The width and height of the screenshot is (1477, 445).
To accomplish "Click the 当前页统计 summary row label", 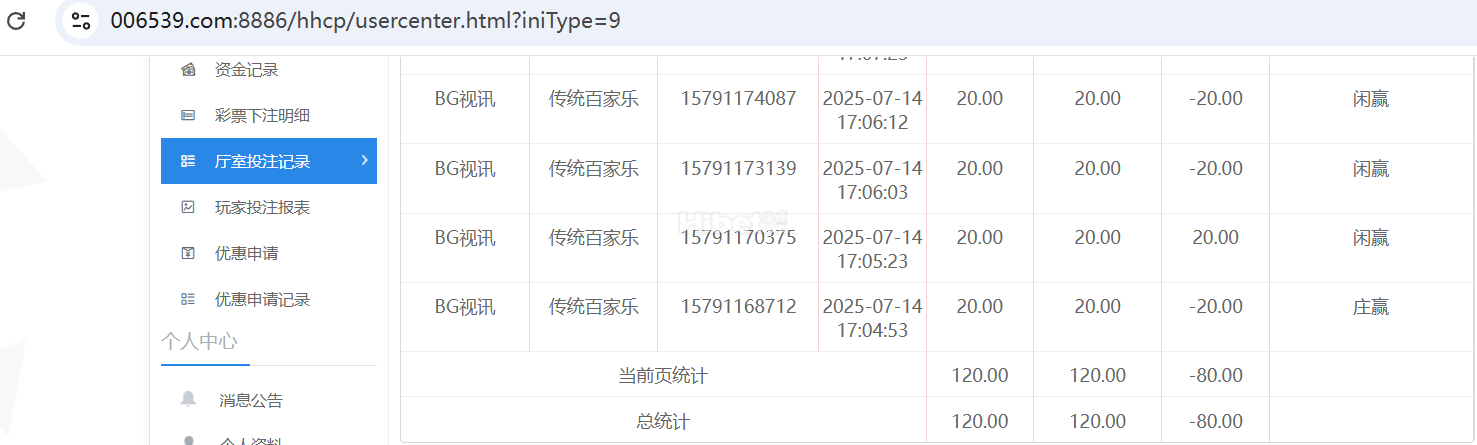I will tap(663, 376).
